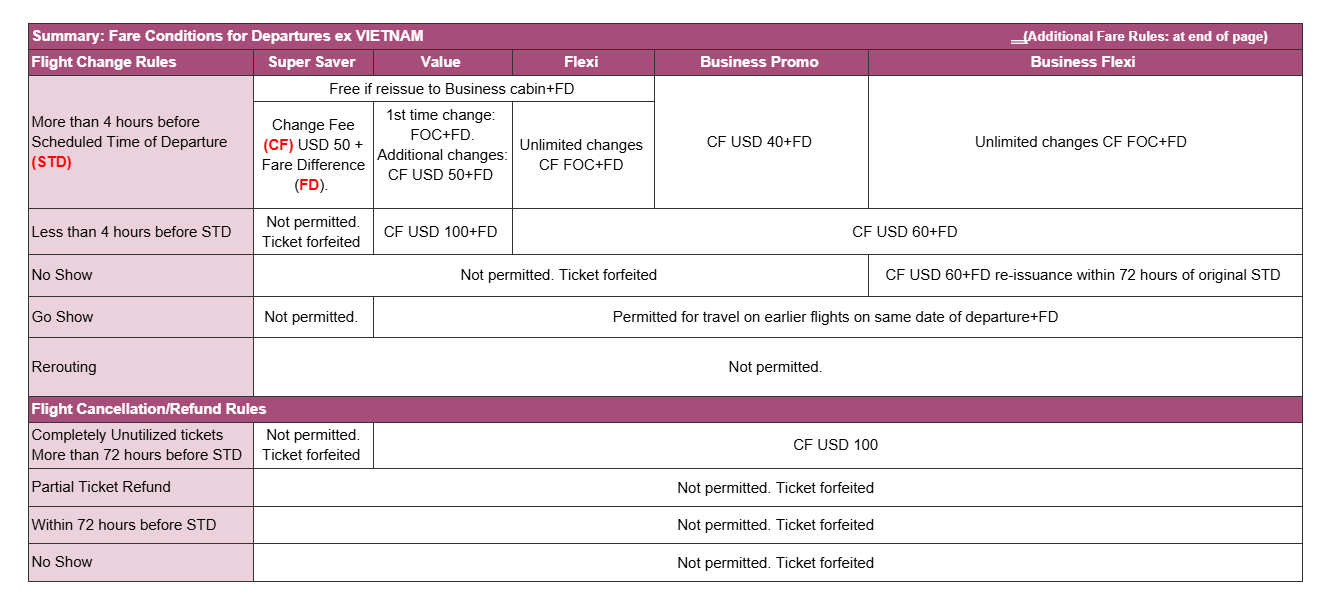Image resolution: width=1322 pixels, height=600 pixels.
Task: Click the 'CF USD 100' refund cell
Action: pyautogui.click(x=837, y=445)
